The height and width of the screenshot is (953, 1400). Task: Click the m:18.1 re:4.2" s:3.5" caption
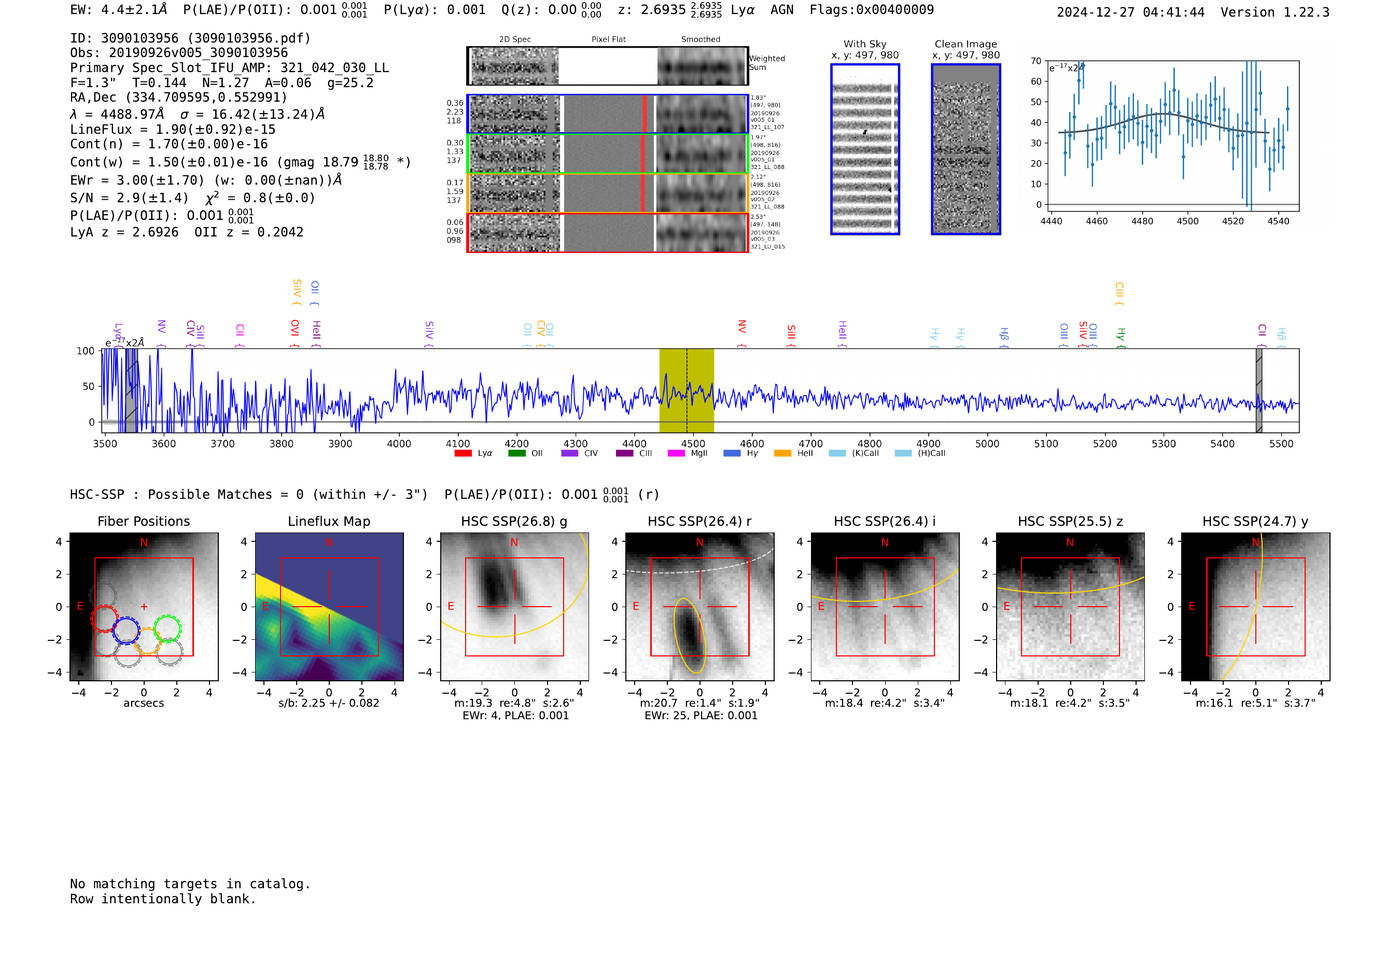[1070, 703]
